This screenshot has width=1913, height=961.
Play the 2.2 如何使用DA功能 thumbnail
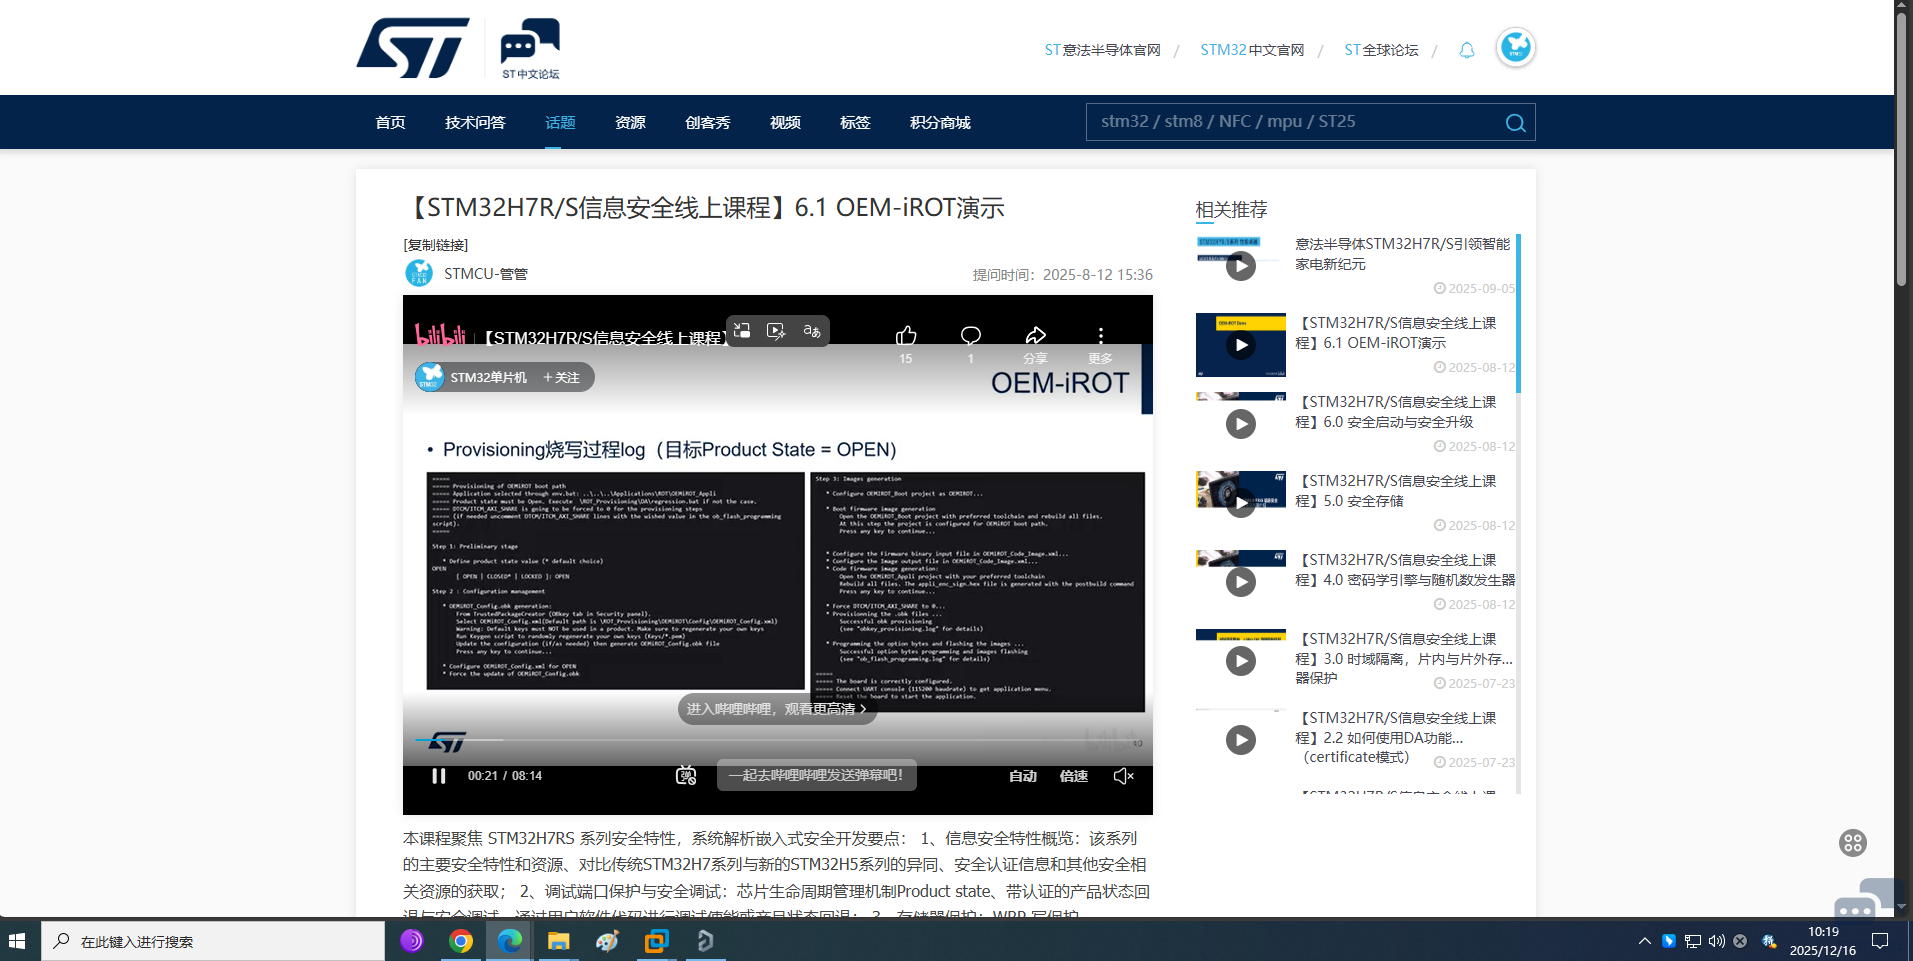tap(1241, 740)
